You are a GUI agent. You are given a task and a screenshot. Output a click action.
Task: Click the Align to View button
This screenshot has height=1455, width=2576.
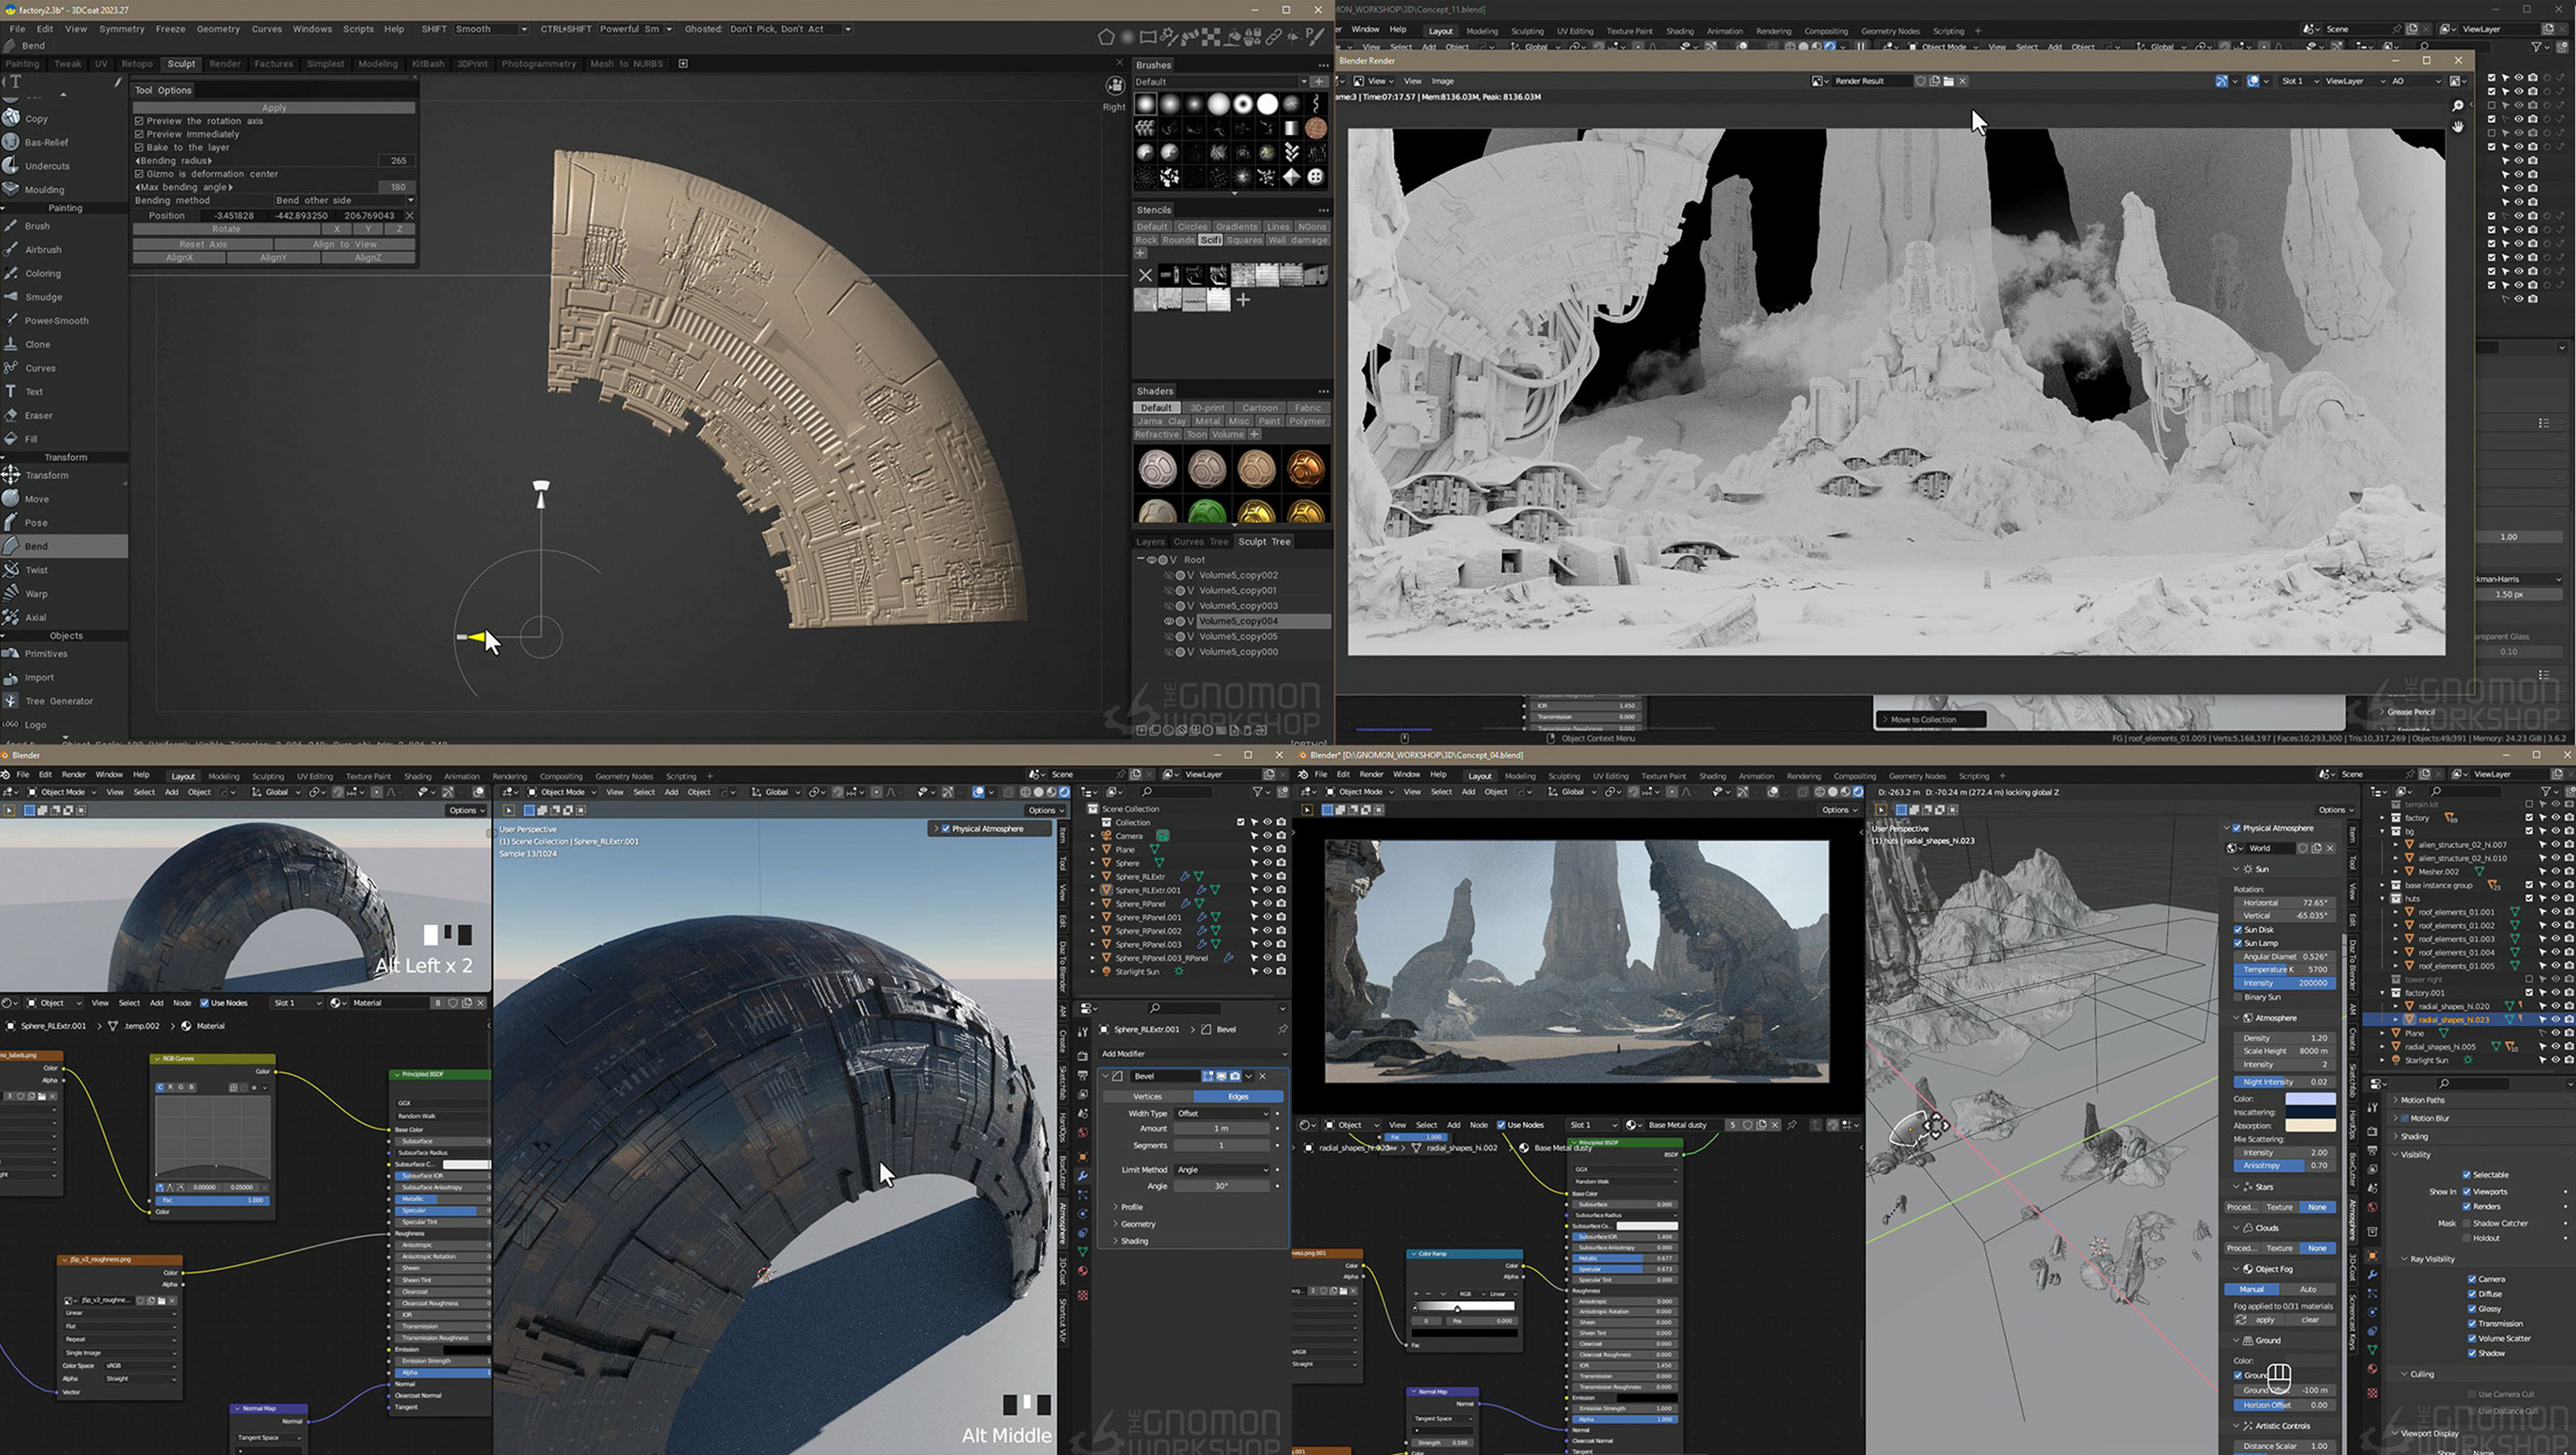click(344, 244)
